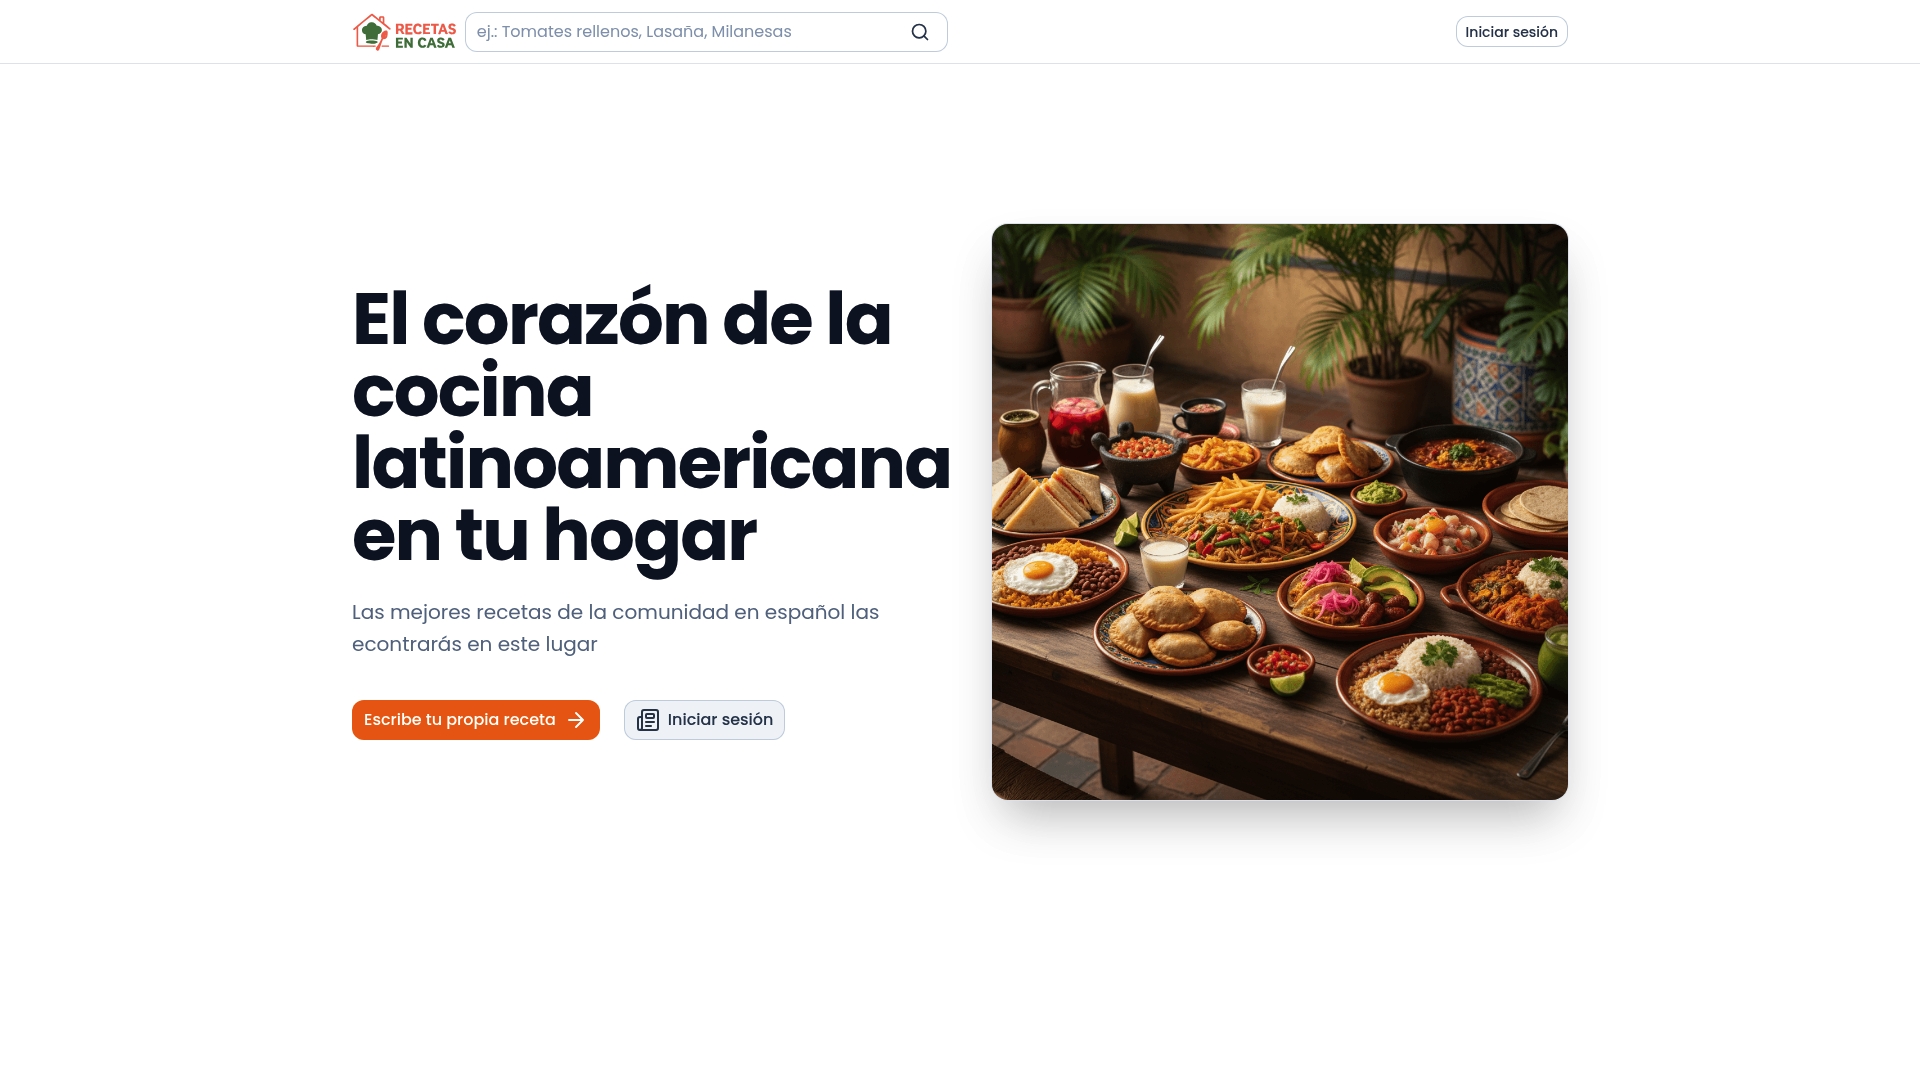Click the newspaper icon beside Iniciar sesión
The image size is (1920, 1080).
(648, 720)
